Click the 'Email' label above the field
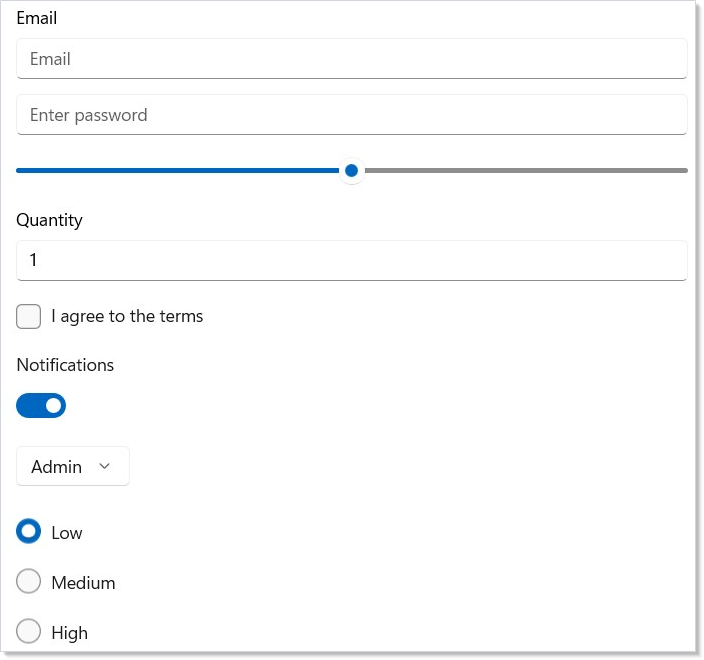This screenshot has height=660, width=704. pyautogui.click(x=37, y=18)
